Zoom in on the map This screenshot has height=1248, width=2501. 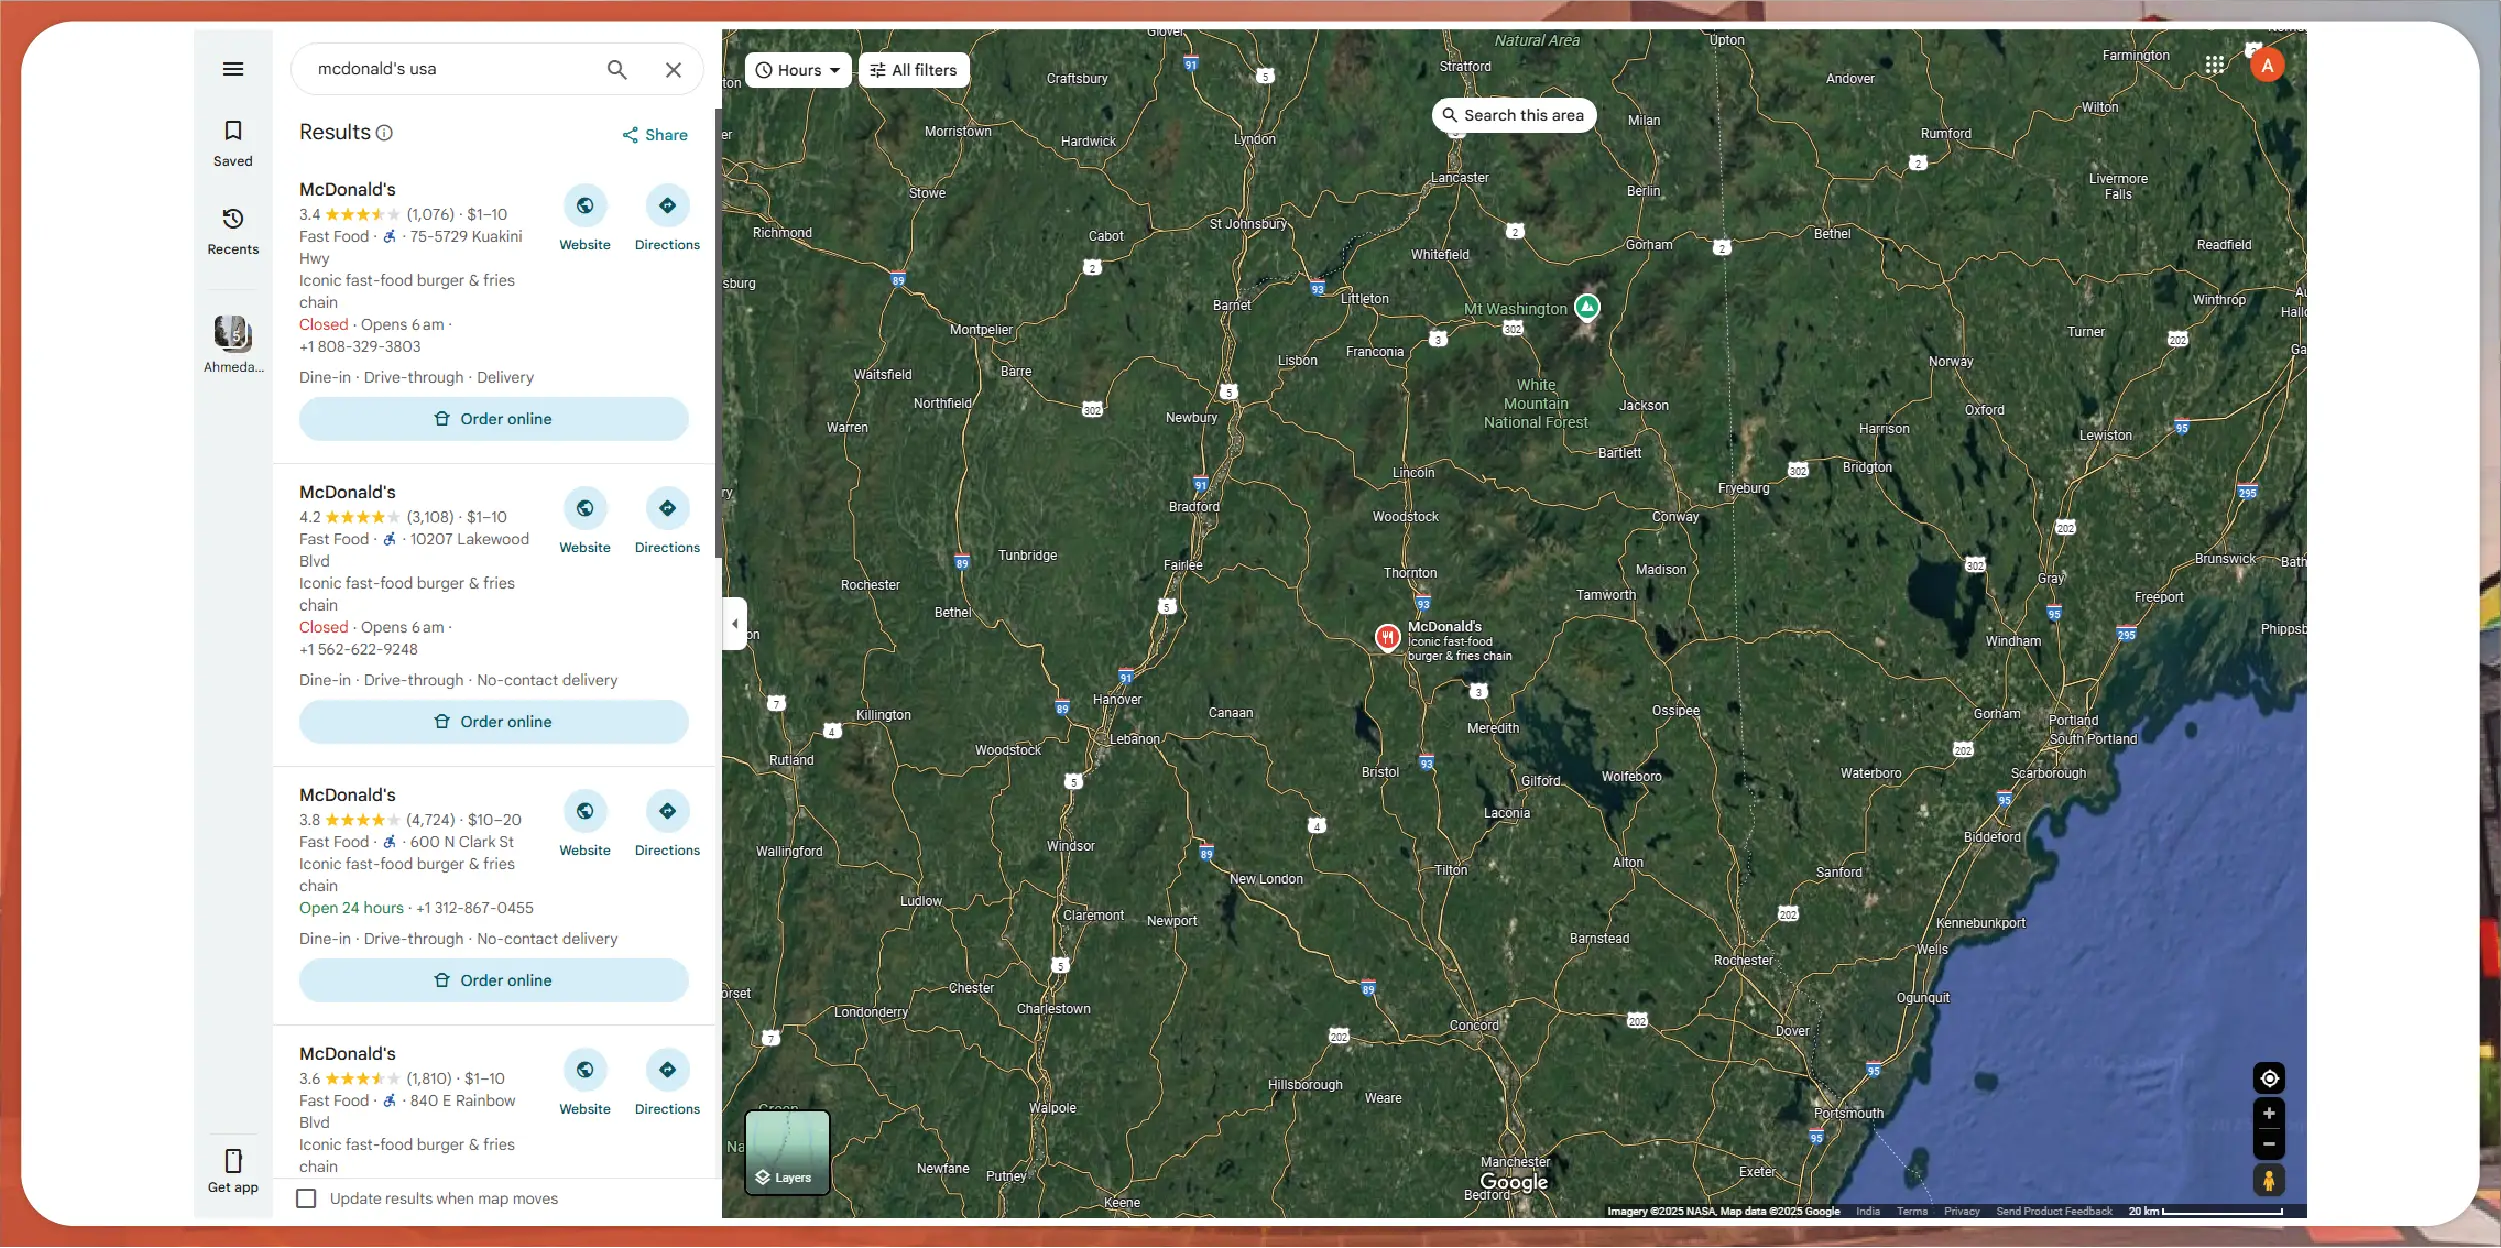[2269, 1113]
